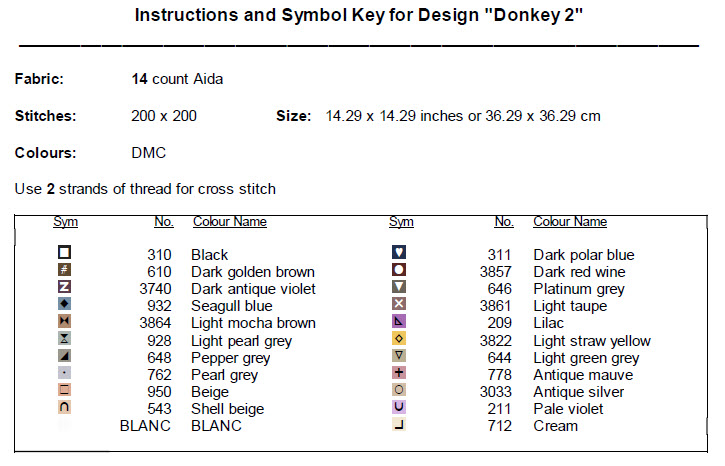Click the Cream 712 symbol swatch
Image resolution: width=725 pixels, height=466 pixels.
pyautogui.click(x=399, y=425)
